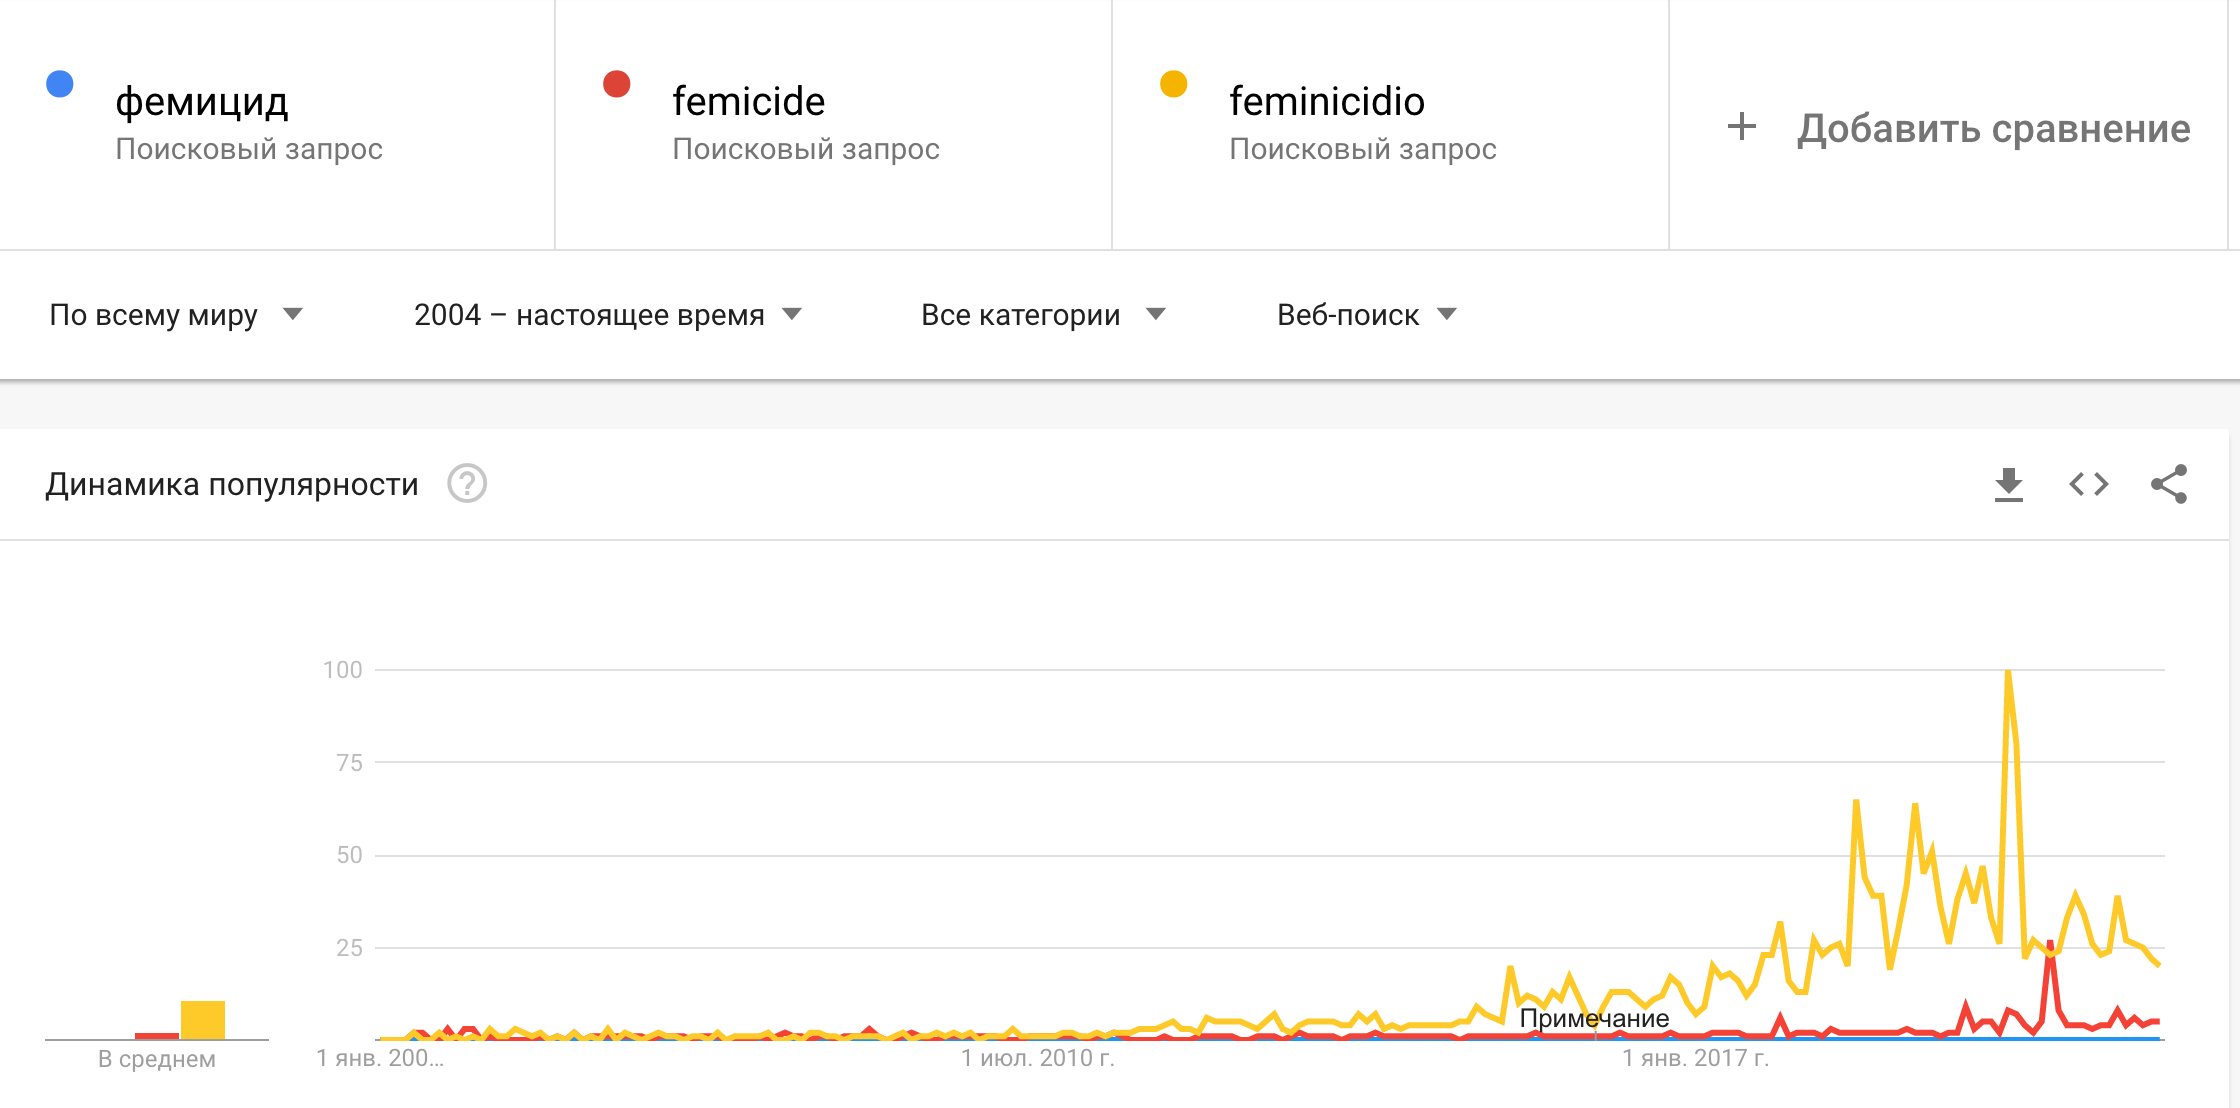Viewport: 2240px width, 1108px height.
Task: Open the embed code icon
Action: click(x=2088, y=485)
